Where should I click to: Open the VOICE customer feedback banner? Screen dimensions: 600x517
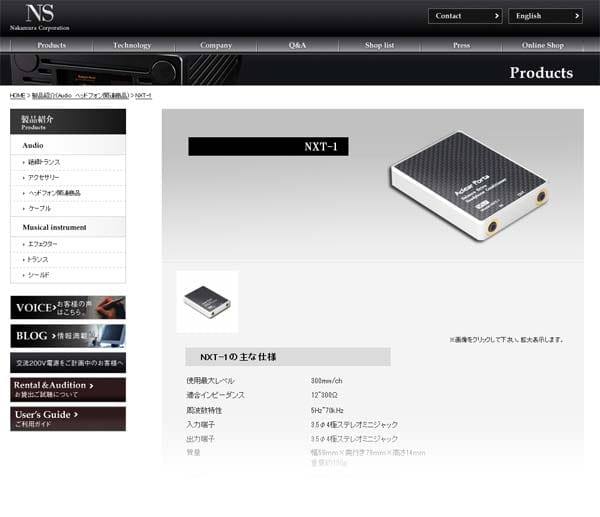[x=68, y=307]
